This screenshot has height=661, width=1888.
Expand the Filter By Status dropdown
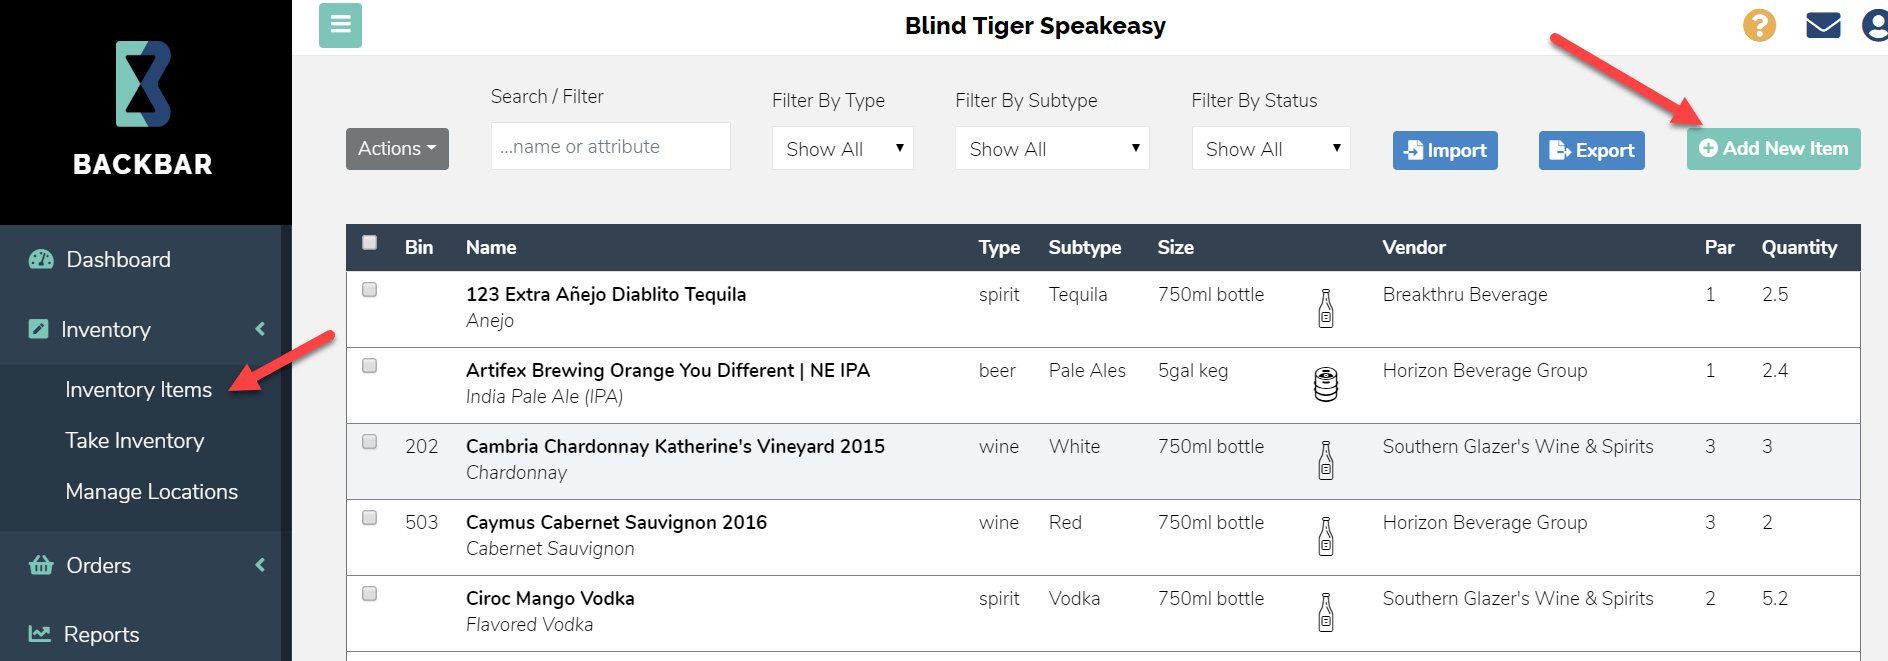click(1271, 149)
